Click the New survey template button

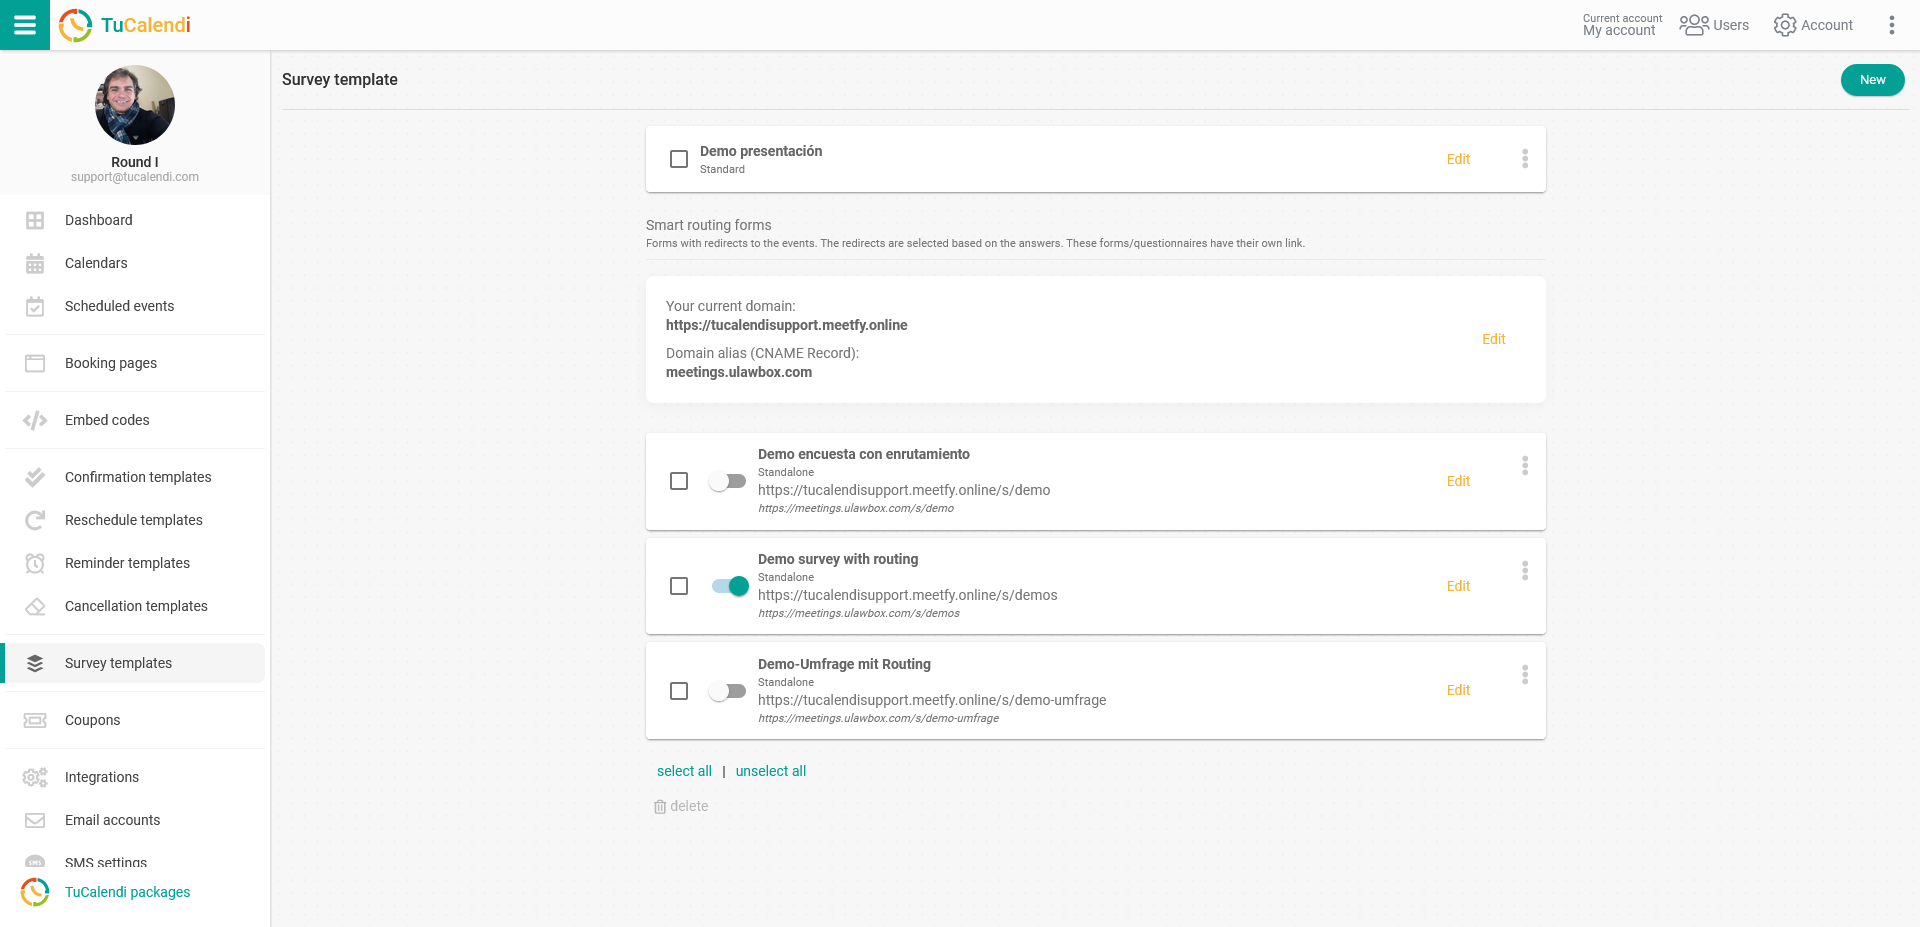pos(1872,80)
